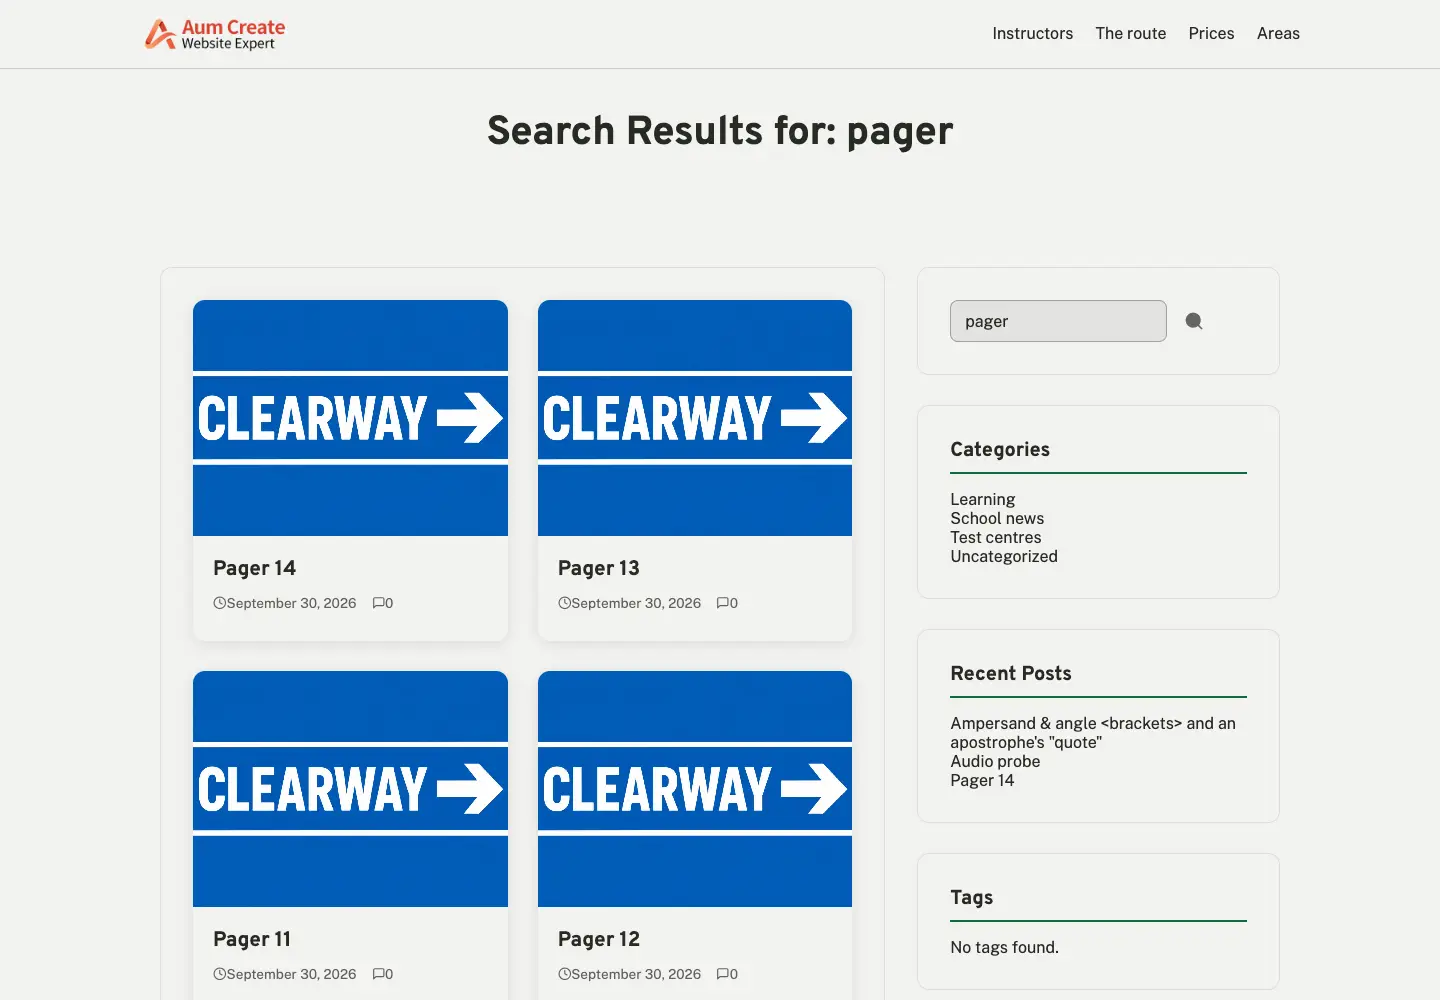Submit search with magnifier icon
The width and height of the screenshot is (1440, 1000).
(1194, 321)
